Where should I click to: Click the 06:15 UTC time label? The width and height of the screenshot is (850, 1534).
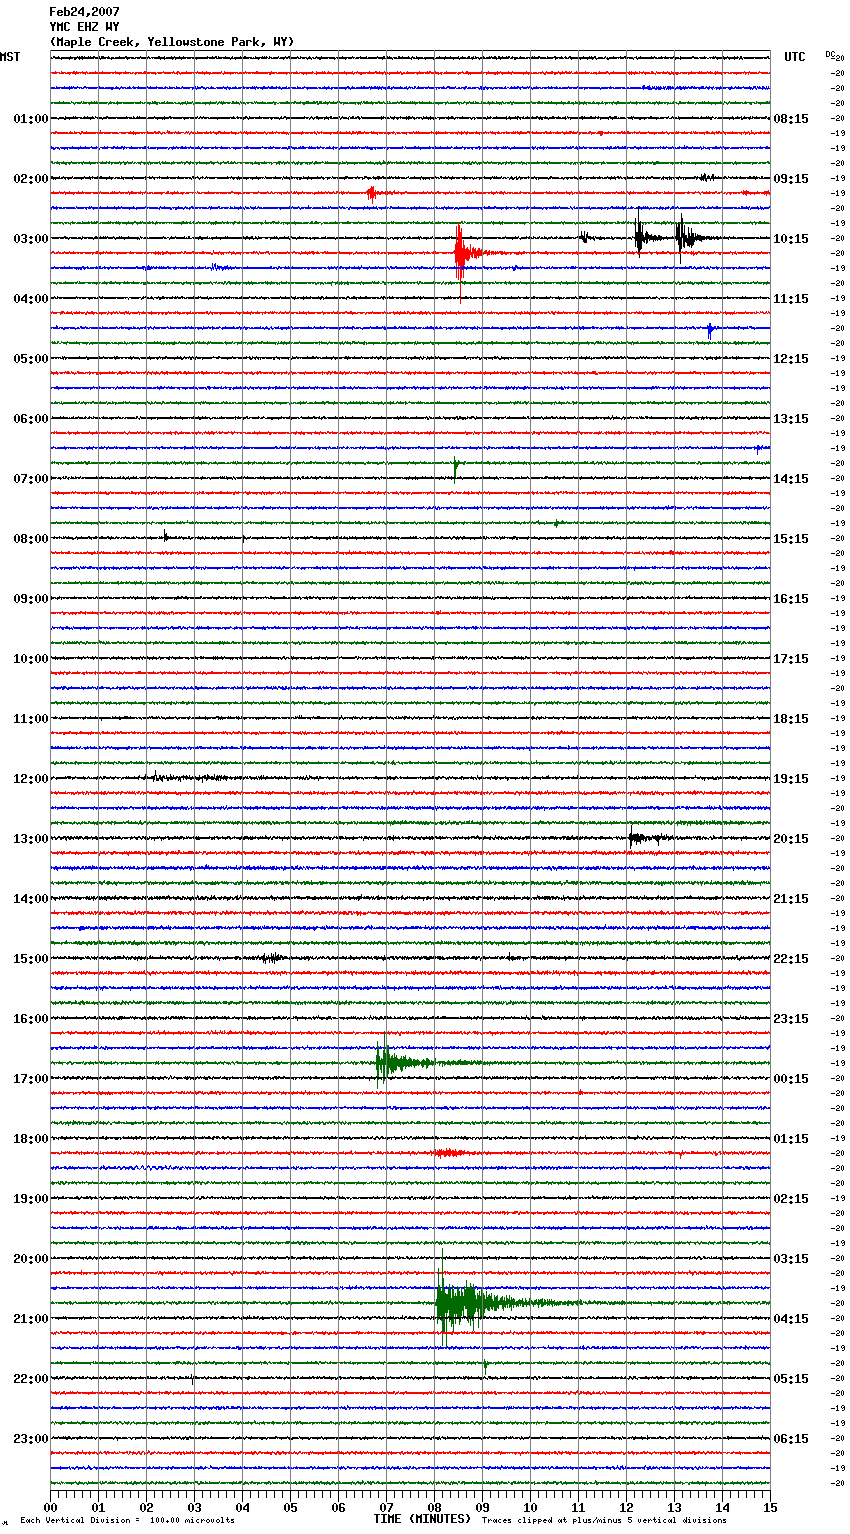[x=791, y=1438]
